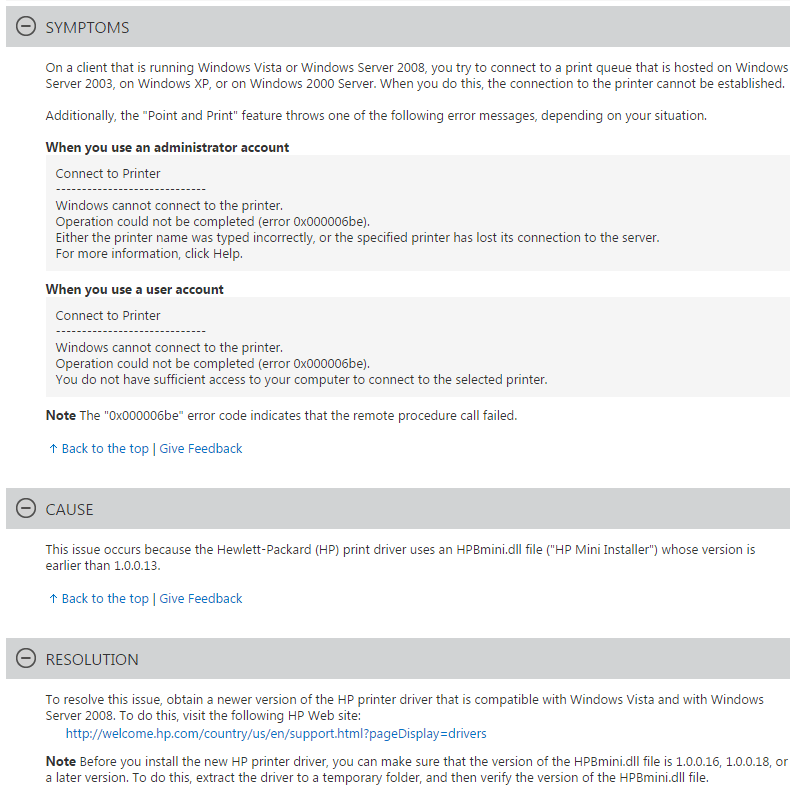Click the 'When you use a user account' heading
Screen dimensions: 800x795
134,289
